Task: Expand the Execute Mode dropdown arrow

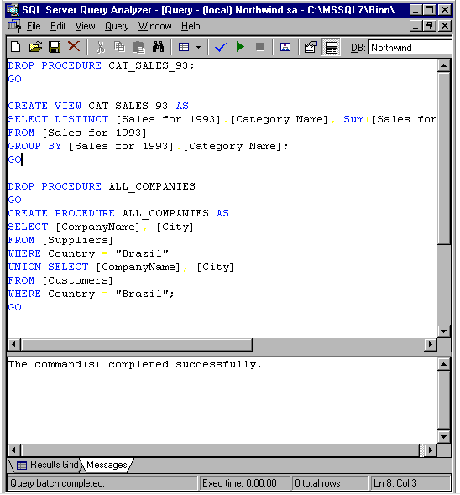Action: 198,47
